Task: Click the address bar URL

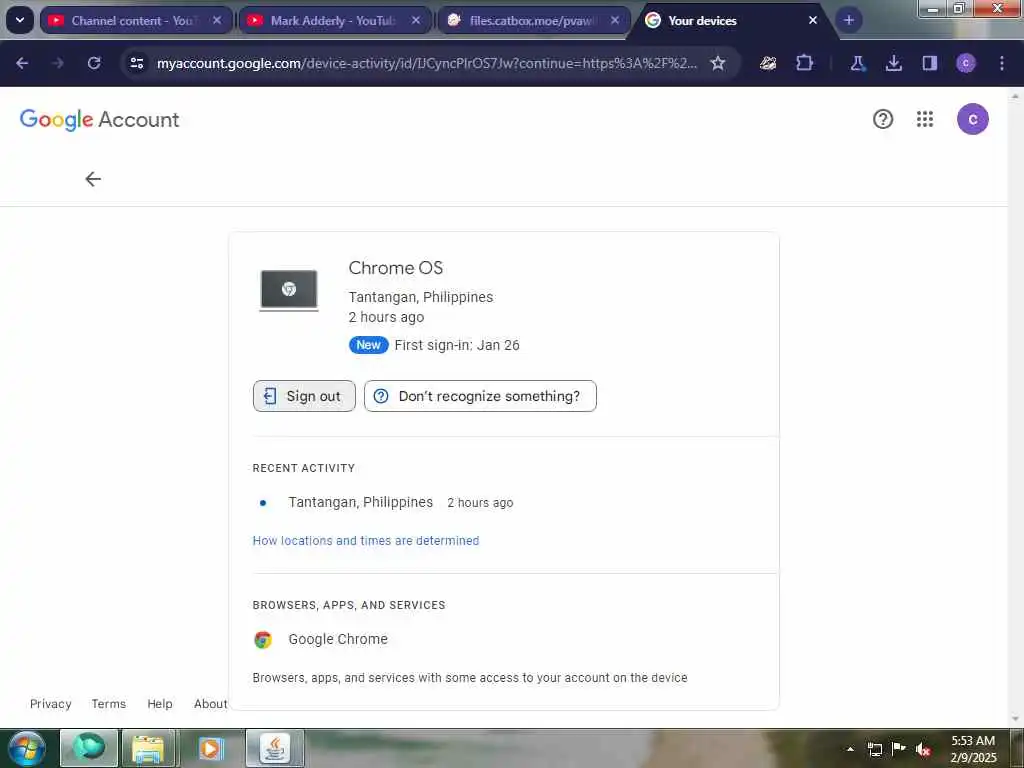Action: tap(426, 63)
